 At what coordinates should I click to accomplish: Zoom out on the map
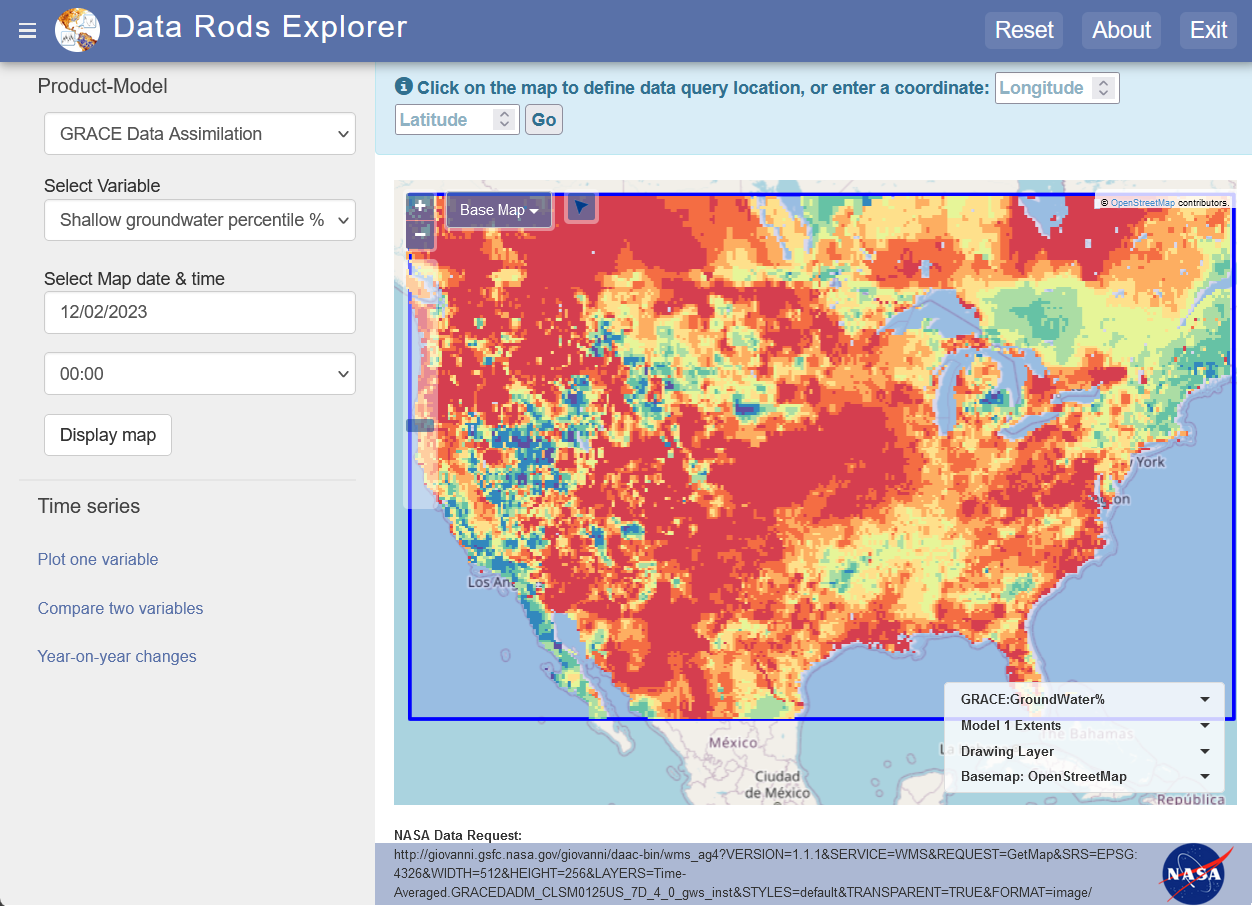pyautogui.click(x=420, y=235)
